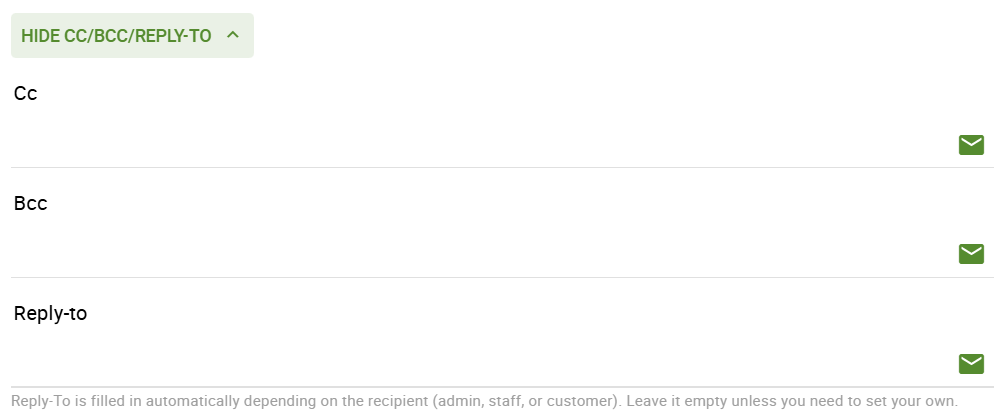Click the envelope icon in the Cc field
Image resolution: width=1005 pixels, height=417 pixels.
pyautogui.click(x=971, y=145)
